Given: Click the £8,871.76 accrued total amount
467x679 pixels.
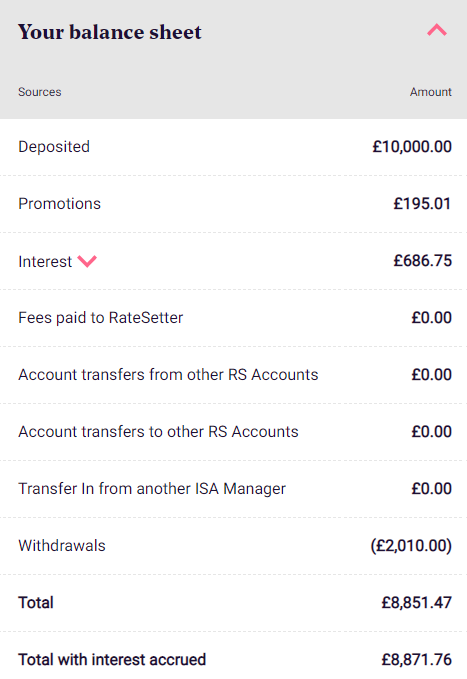Looking at the screenshot, I should (x=416, y=660).
